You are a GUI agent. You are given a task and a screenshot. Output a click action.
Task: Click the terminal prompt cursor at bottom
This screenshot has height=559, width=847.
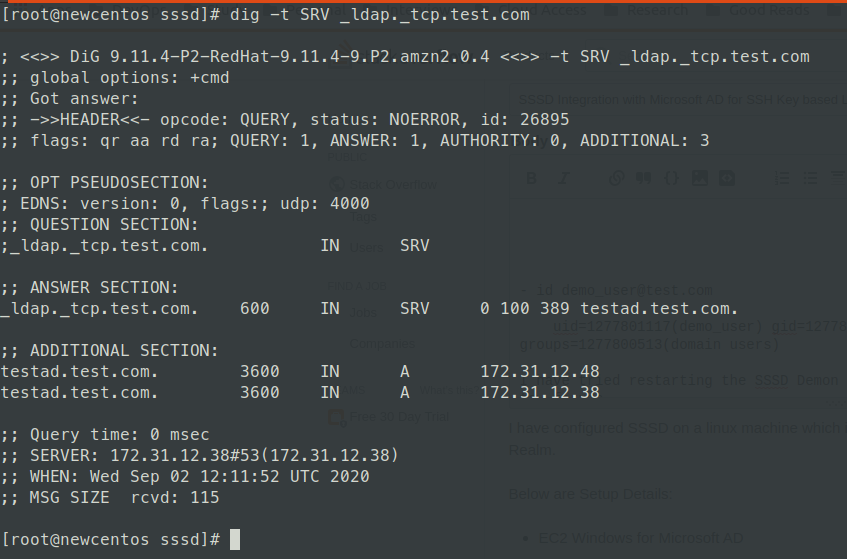pos(235,539)
